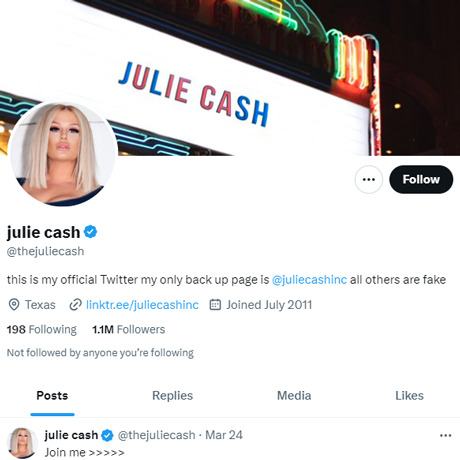Switch to the Media tab

(x=294, y=396)
